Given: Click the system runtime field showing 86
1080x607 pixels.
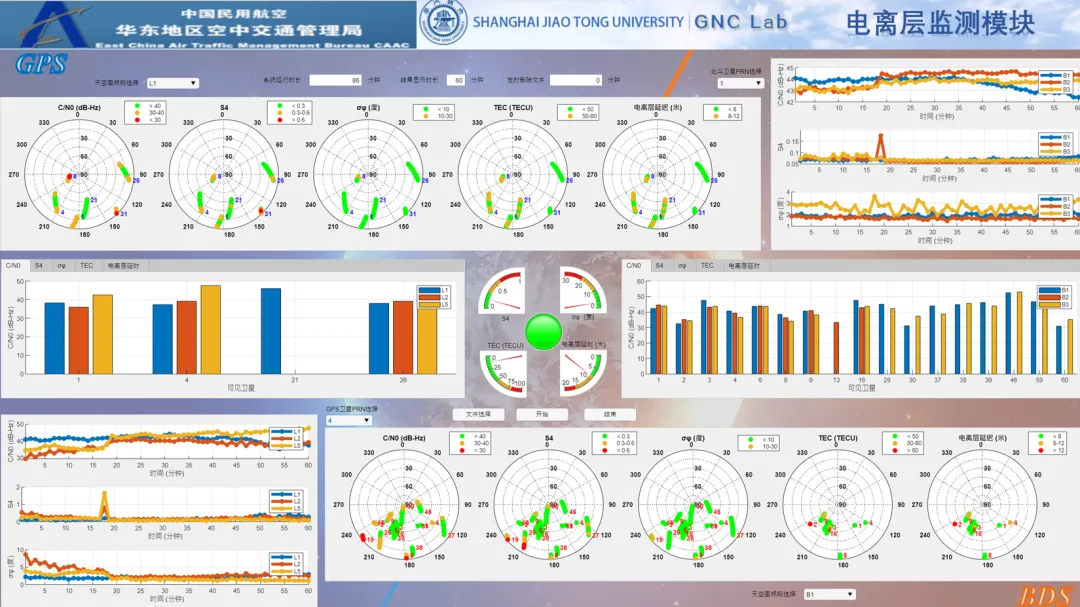Looking at the screenshot, I should pyautogui.click(x=335, y=80).
